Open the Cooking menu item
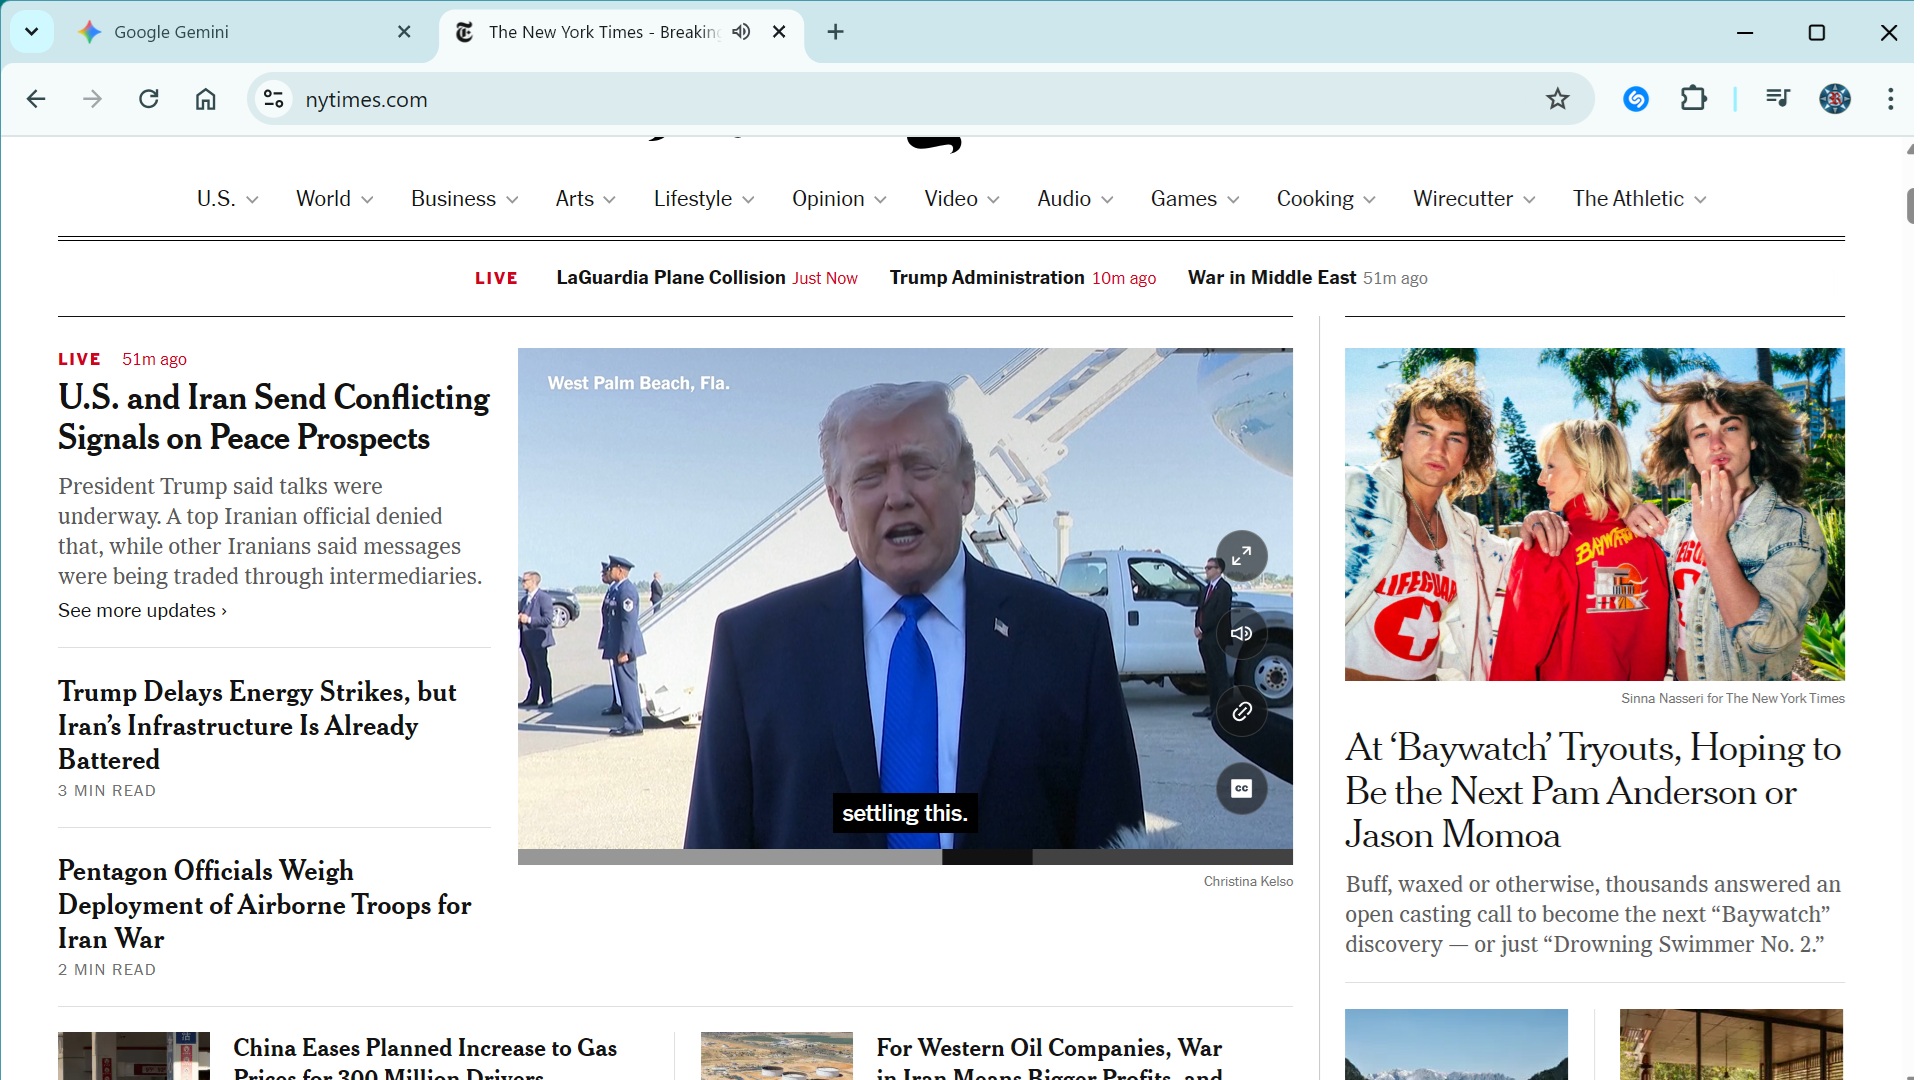This screenshot has height=1080, width=1920. (1314, 199)
